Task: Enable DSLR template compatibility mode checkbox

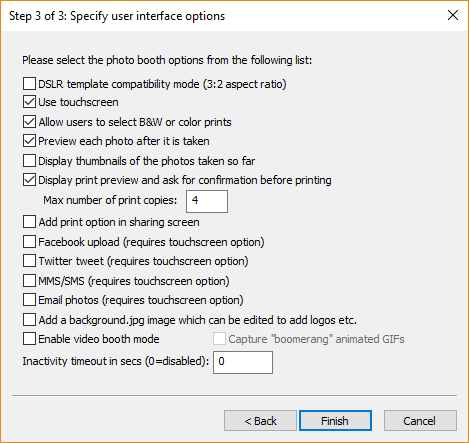Action: pos(29,84)
